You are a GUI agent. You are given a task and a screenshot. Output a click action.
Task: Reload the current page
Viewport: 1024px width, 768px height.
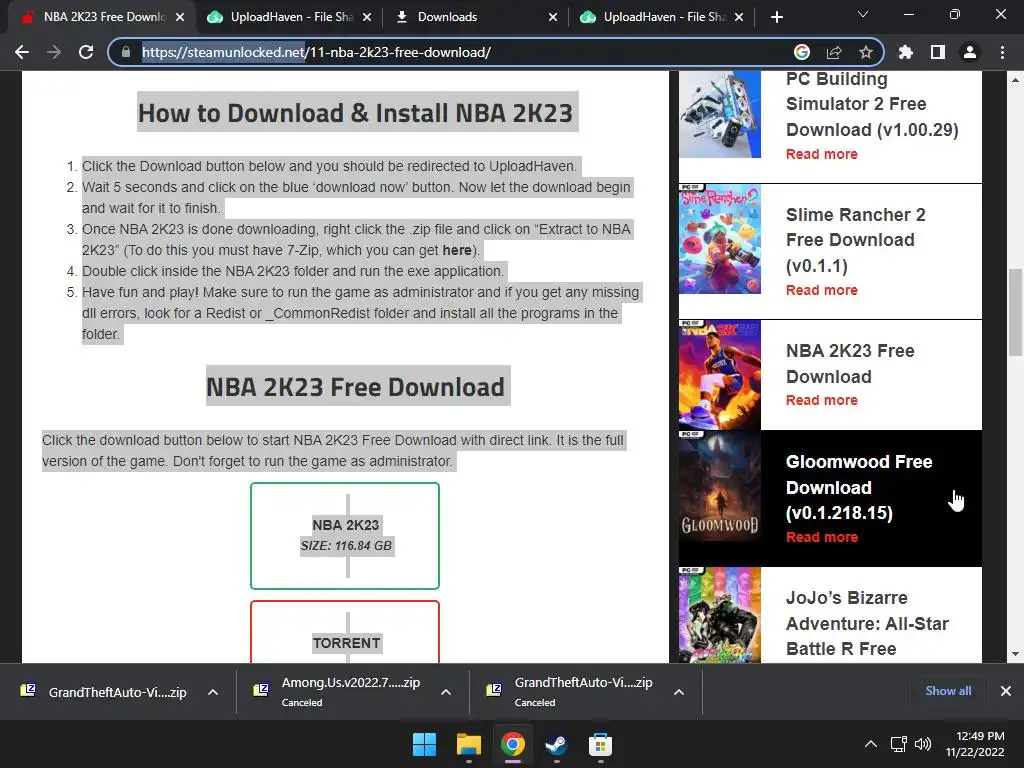pyautogui.click(x=86, y=52)
